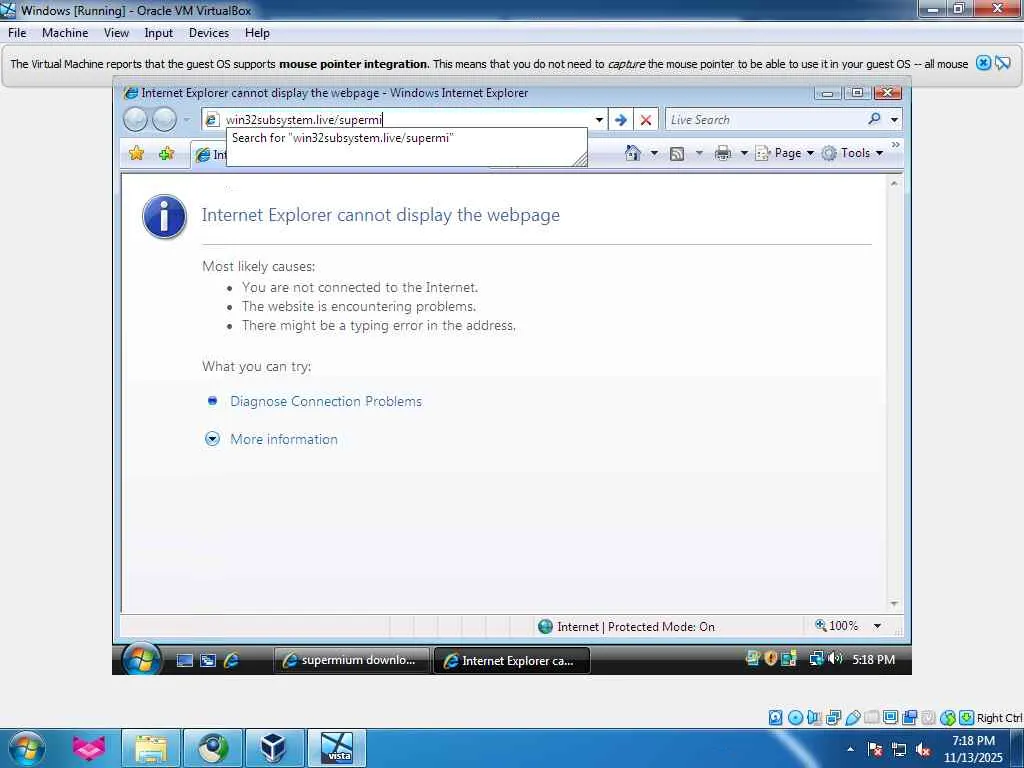Open the Machine menu
Viewport: 1024px width, 768px height.
click(x=65, y=33)
